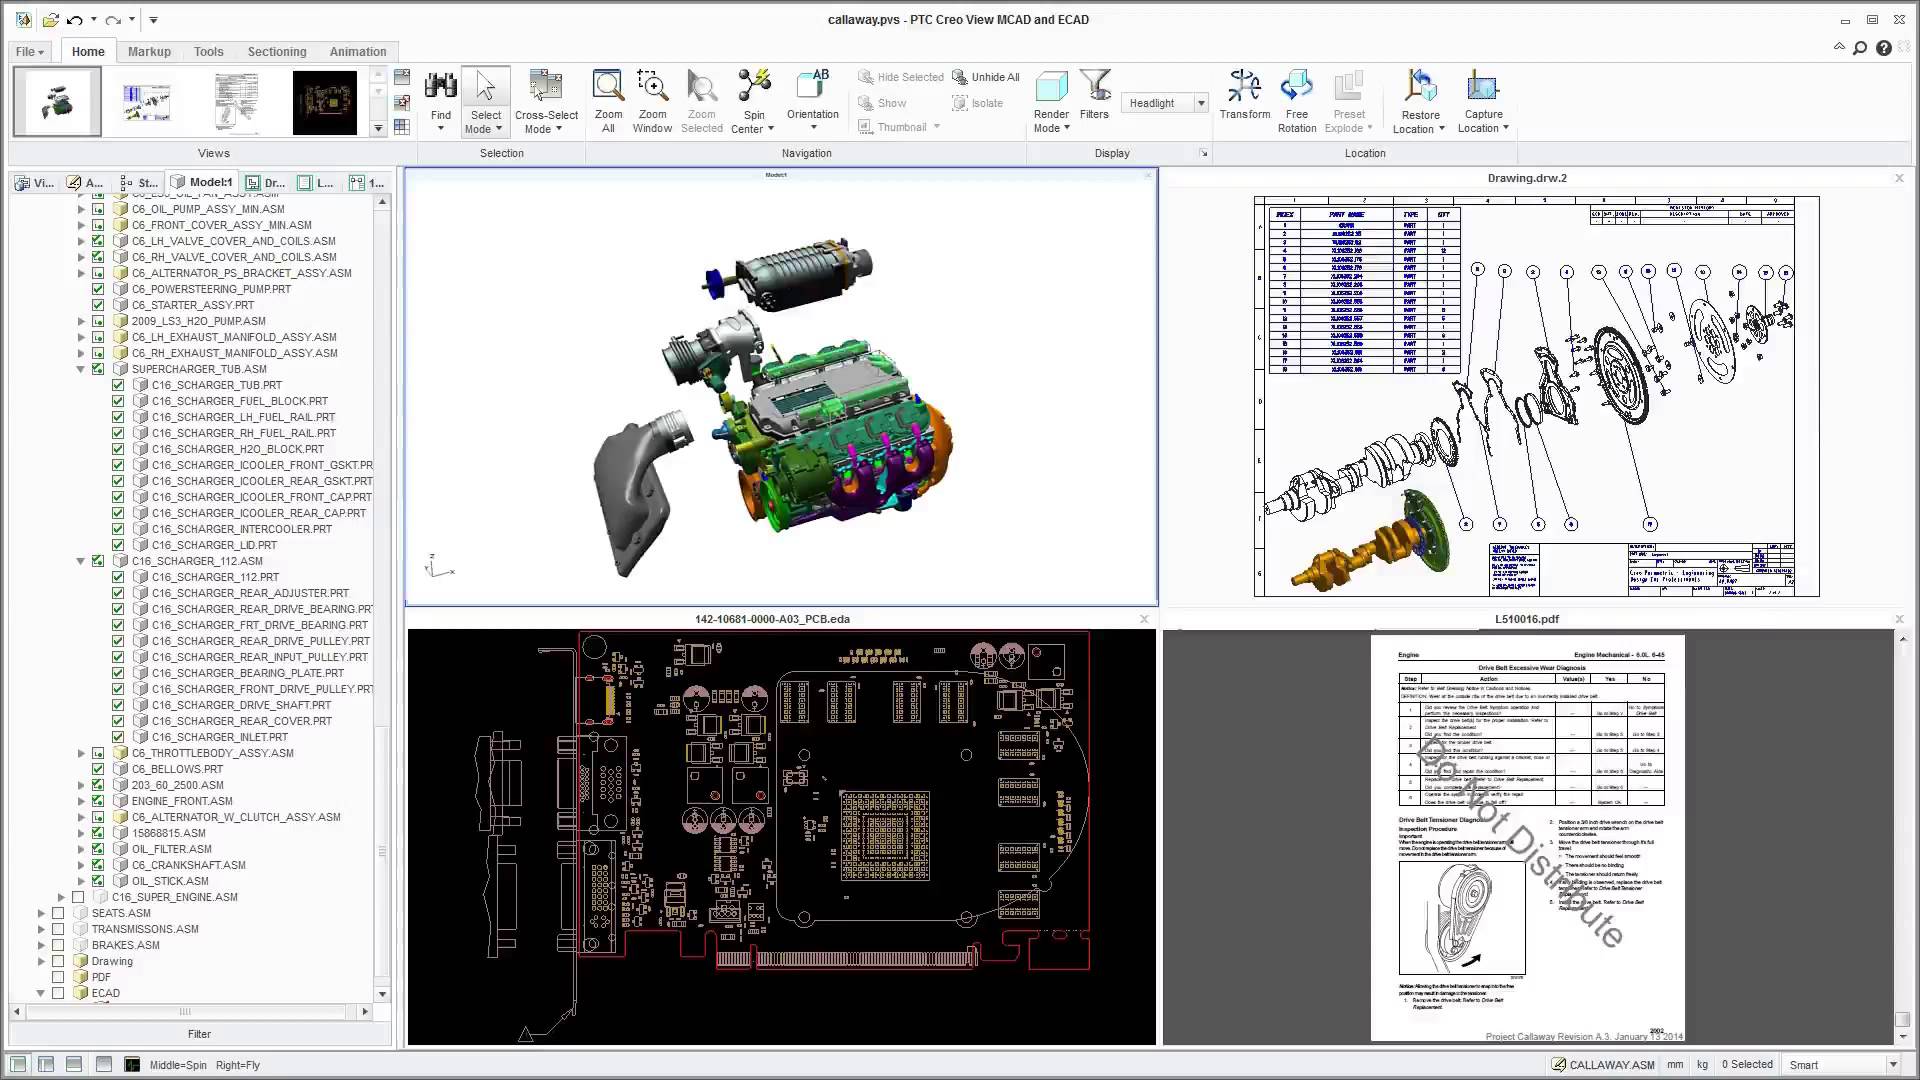Uncheck C6_POWERSTEERING_PUMP.PRT visibility checkbox
Viewport: 1920px width, 1080px height.
[98, 289]
